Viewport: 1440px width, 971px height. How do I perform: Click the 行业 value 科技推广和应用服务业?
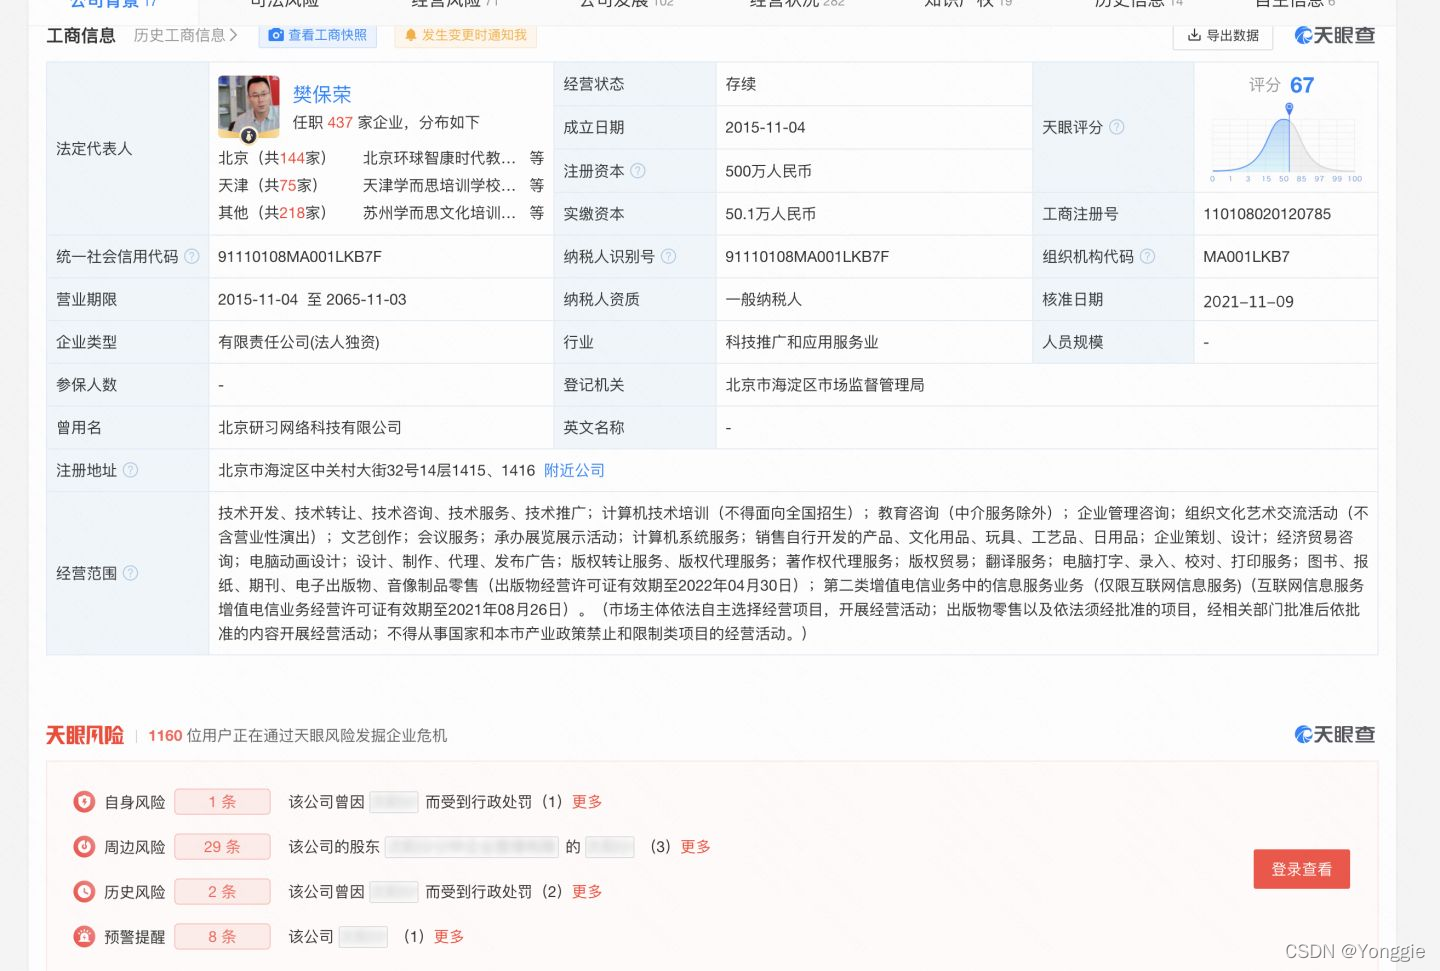pos(802,342)
